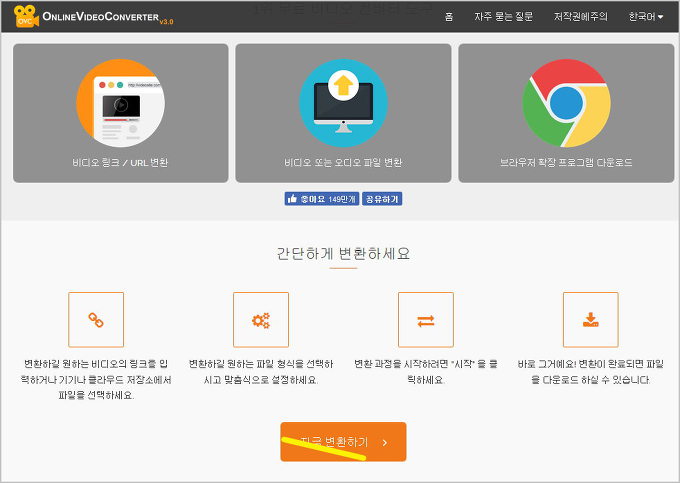Click the chain link step icon
Screen dimensions: 680x483
pyautogui.click(x=96, y=320)
